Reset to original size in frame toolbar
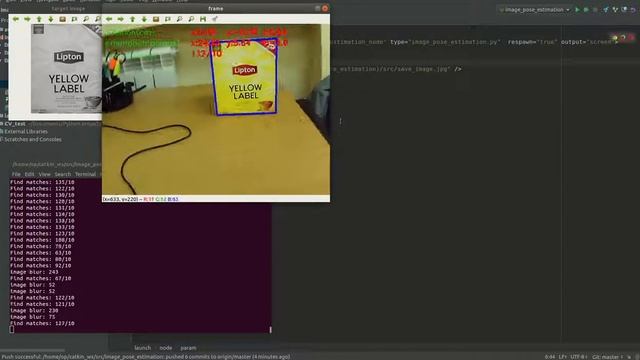 tap(168, 19)
